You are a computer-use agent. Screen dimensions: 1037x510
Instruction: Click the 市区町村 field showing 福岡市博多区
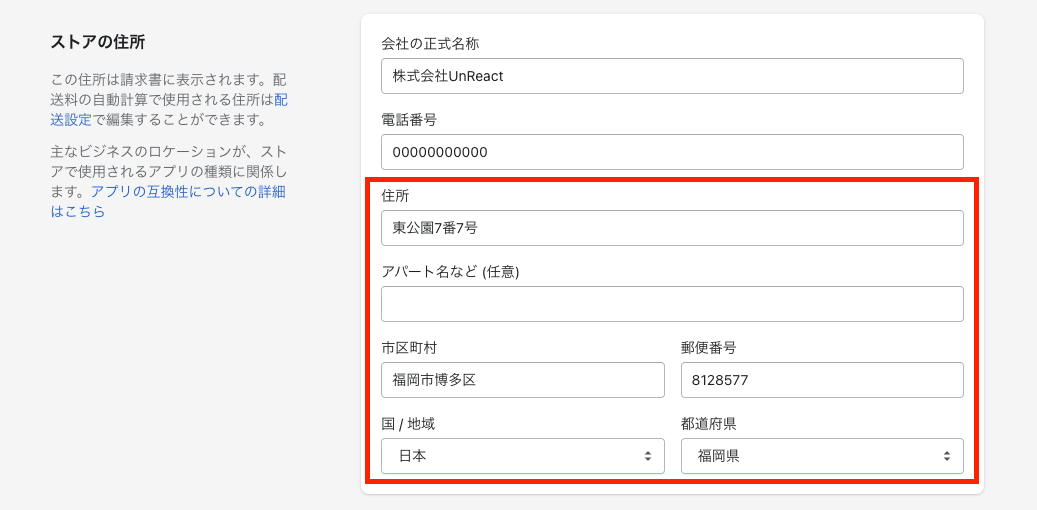pyautogui.click(x=522, y=380)
